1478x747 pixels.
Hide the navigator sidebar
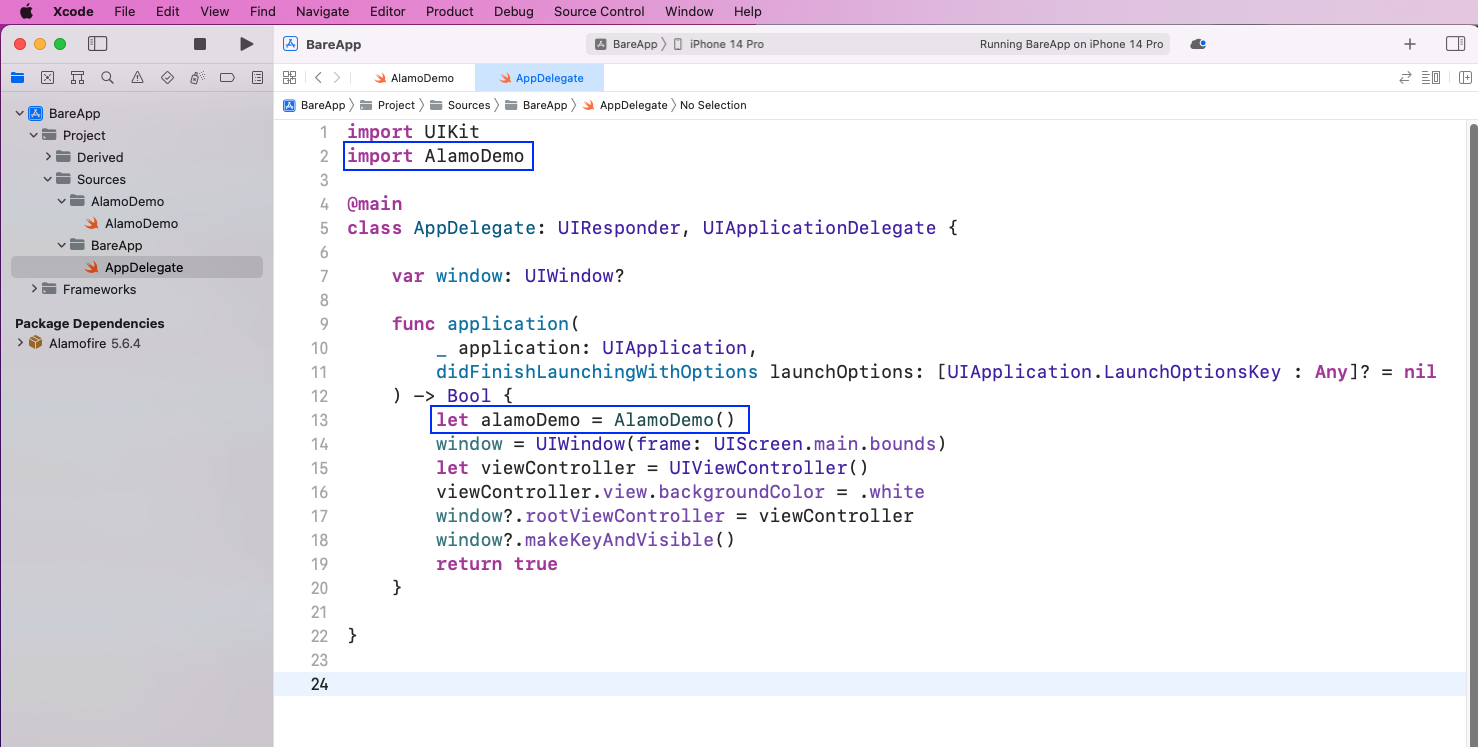[x=97, y=44]
